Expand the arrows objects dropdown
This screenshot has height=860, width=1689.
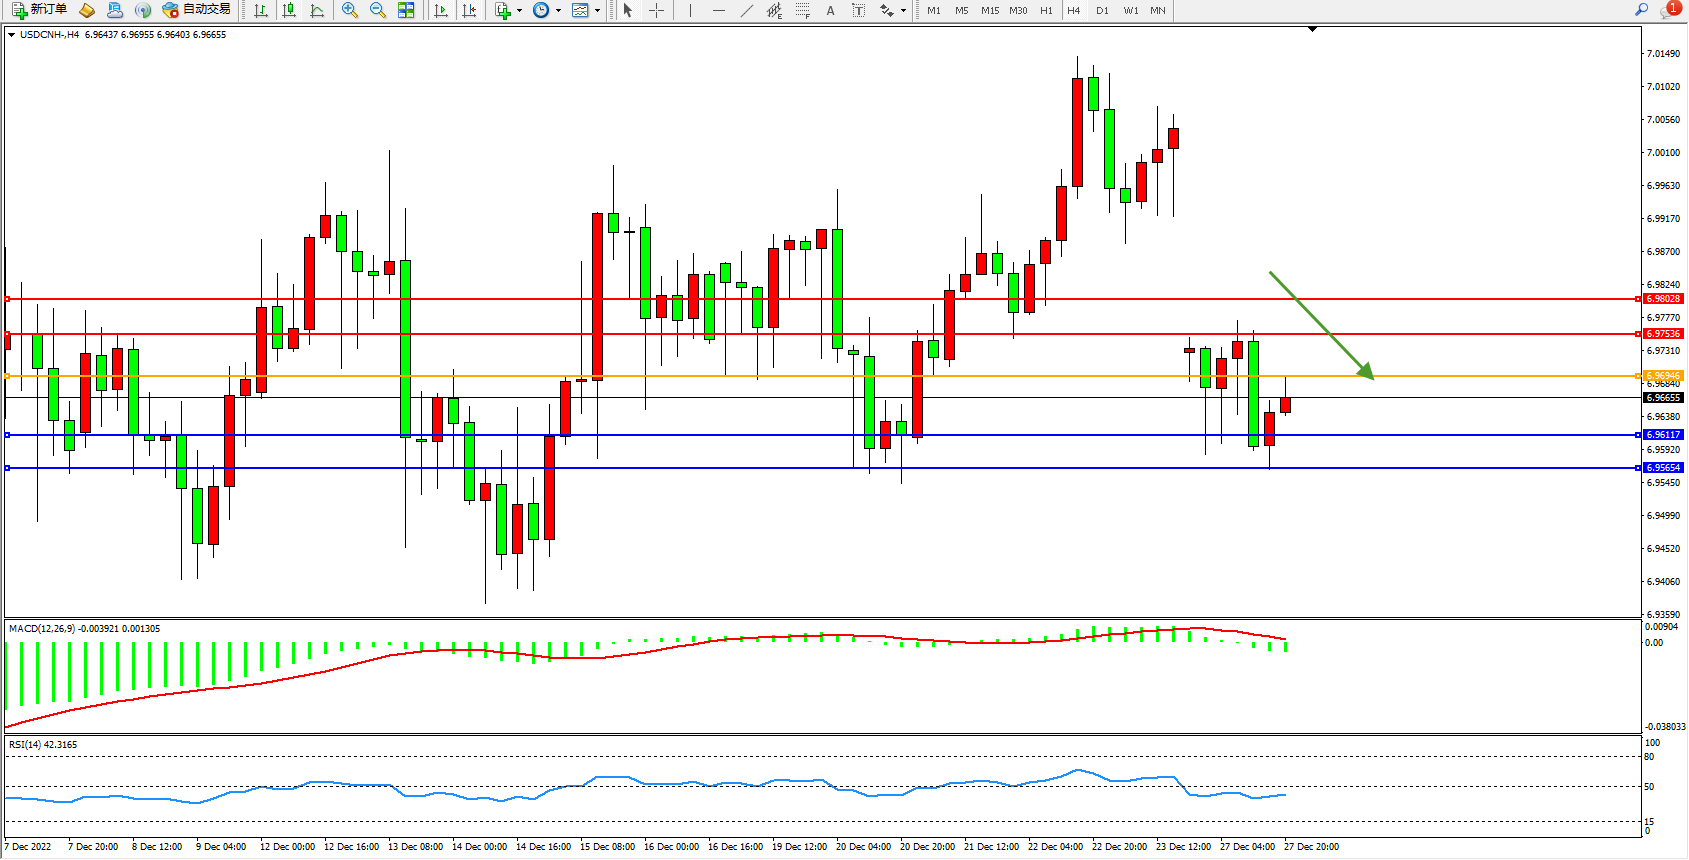click(903, 11)
